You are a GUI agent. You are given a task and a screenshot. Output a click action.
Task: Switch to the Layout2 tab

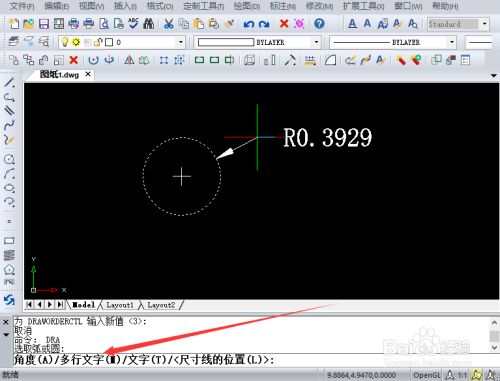click(161, 305)
